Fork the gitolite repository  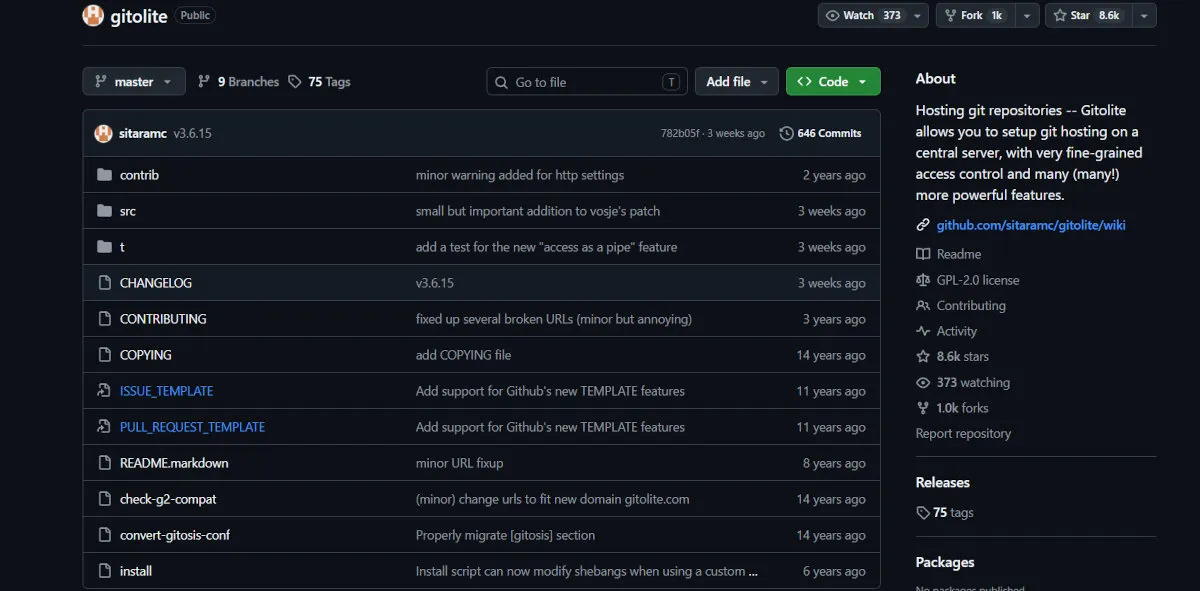pyautogui.click(x=976, y=16)
